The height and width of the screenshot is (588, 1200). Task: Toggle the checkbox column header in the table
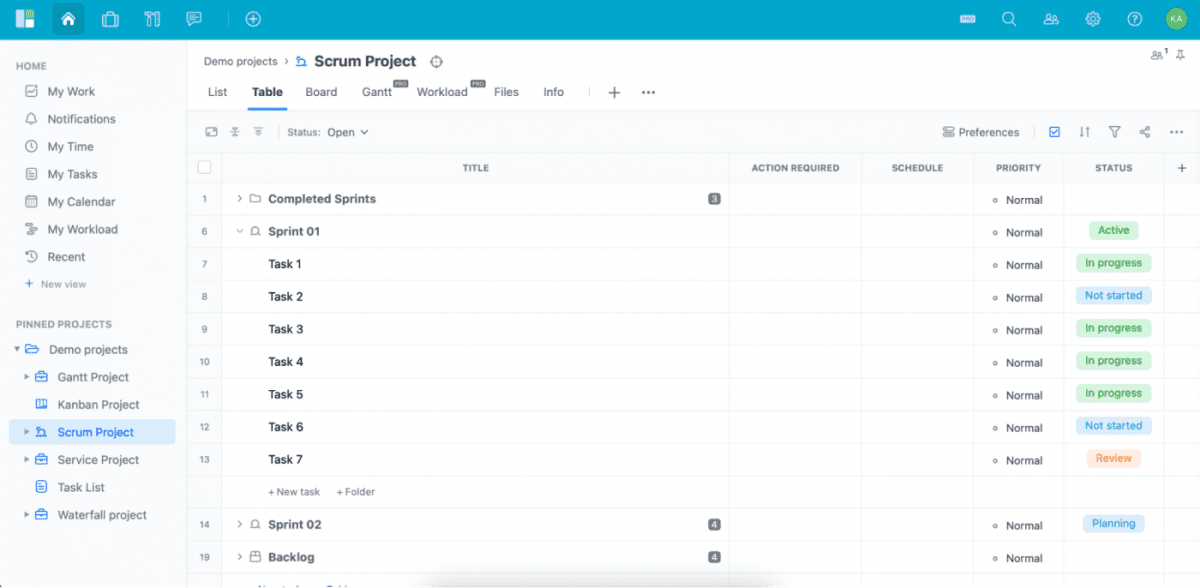pos(204,167)
